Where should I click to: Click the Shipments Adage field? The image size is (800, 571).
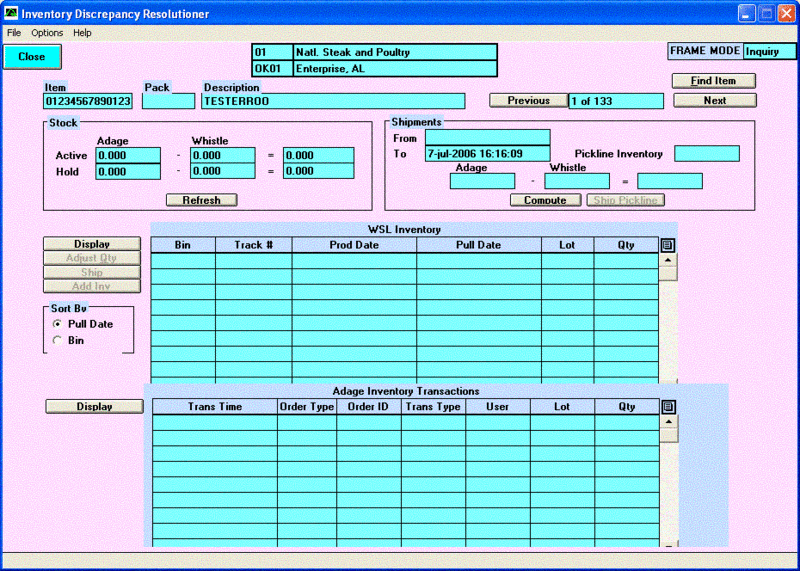[483, 181]
